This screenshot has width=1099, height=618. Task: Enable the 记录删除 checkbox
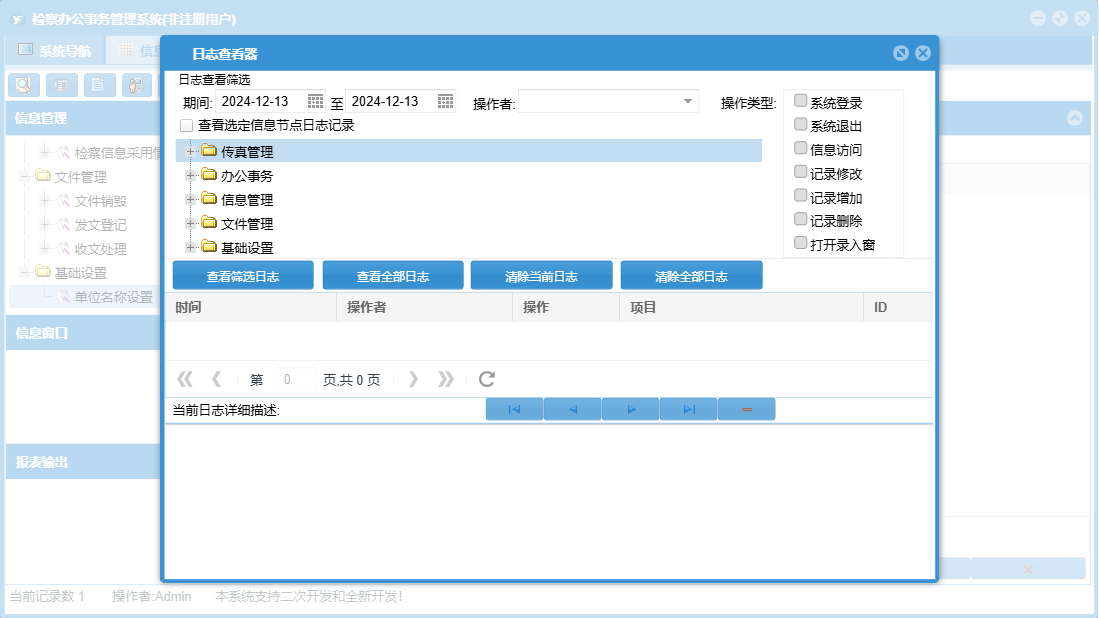(x=801, y=219)
